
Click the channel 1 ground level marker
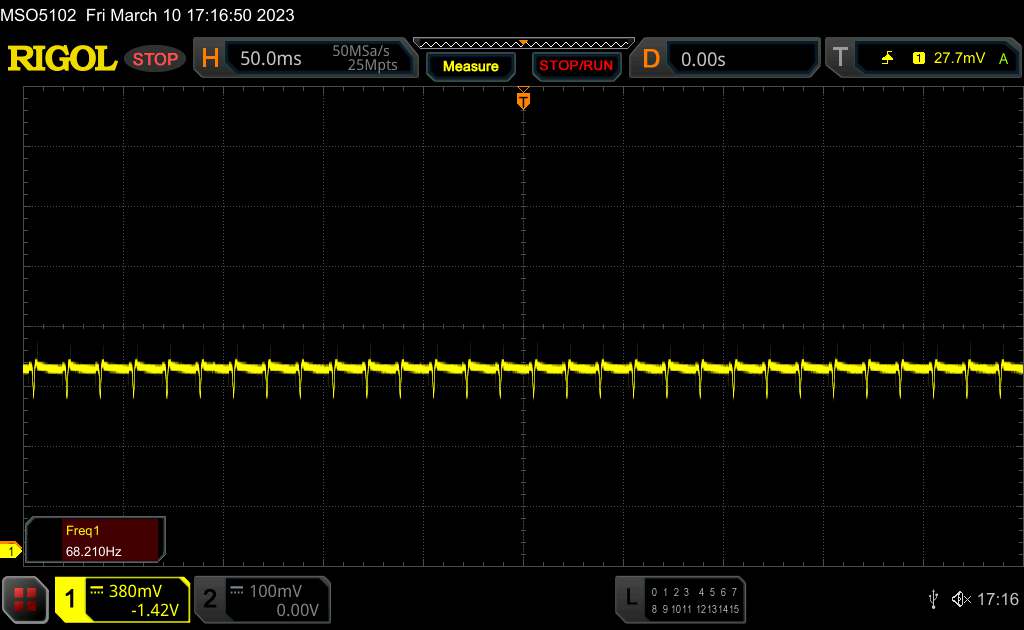[10, 550]
